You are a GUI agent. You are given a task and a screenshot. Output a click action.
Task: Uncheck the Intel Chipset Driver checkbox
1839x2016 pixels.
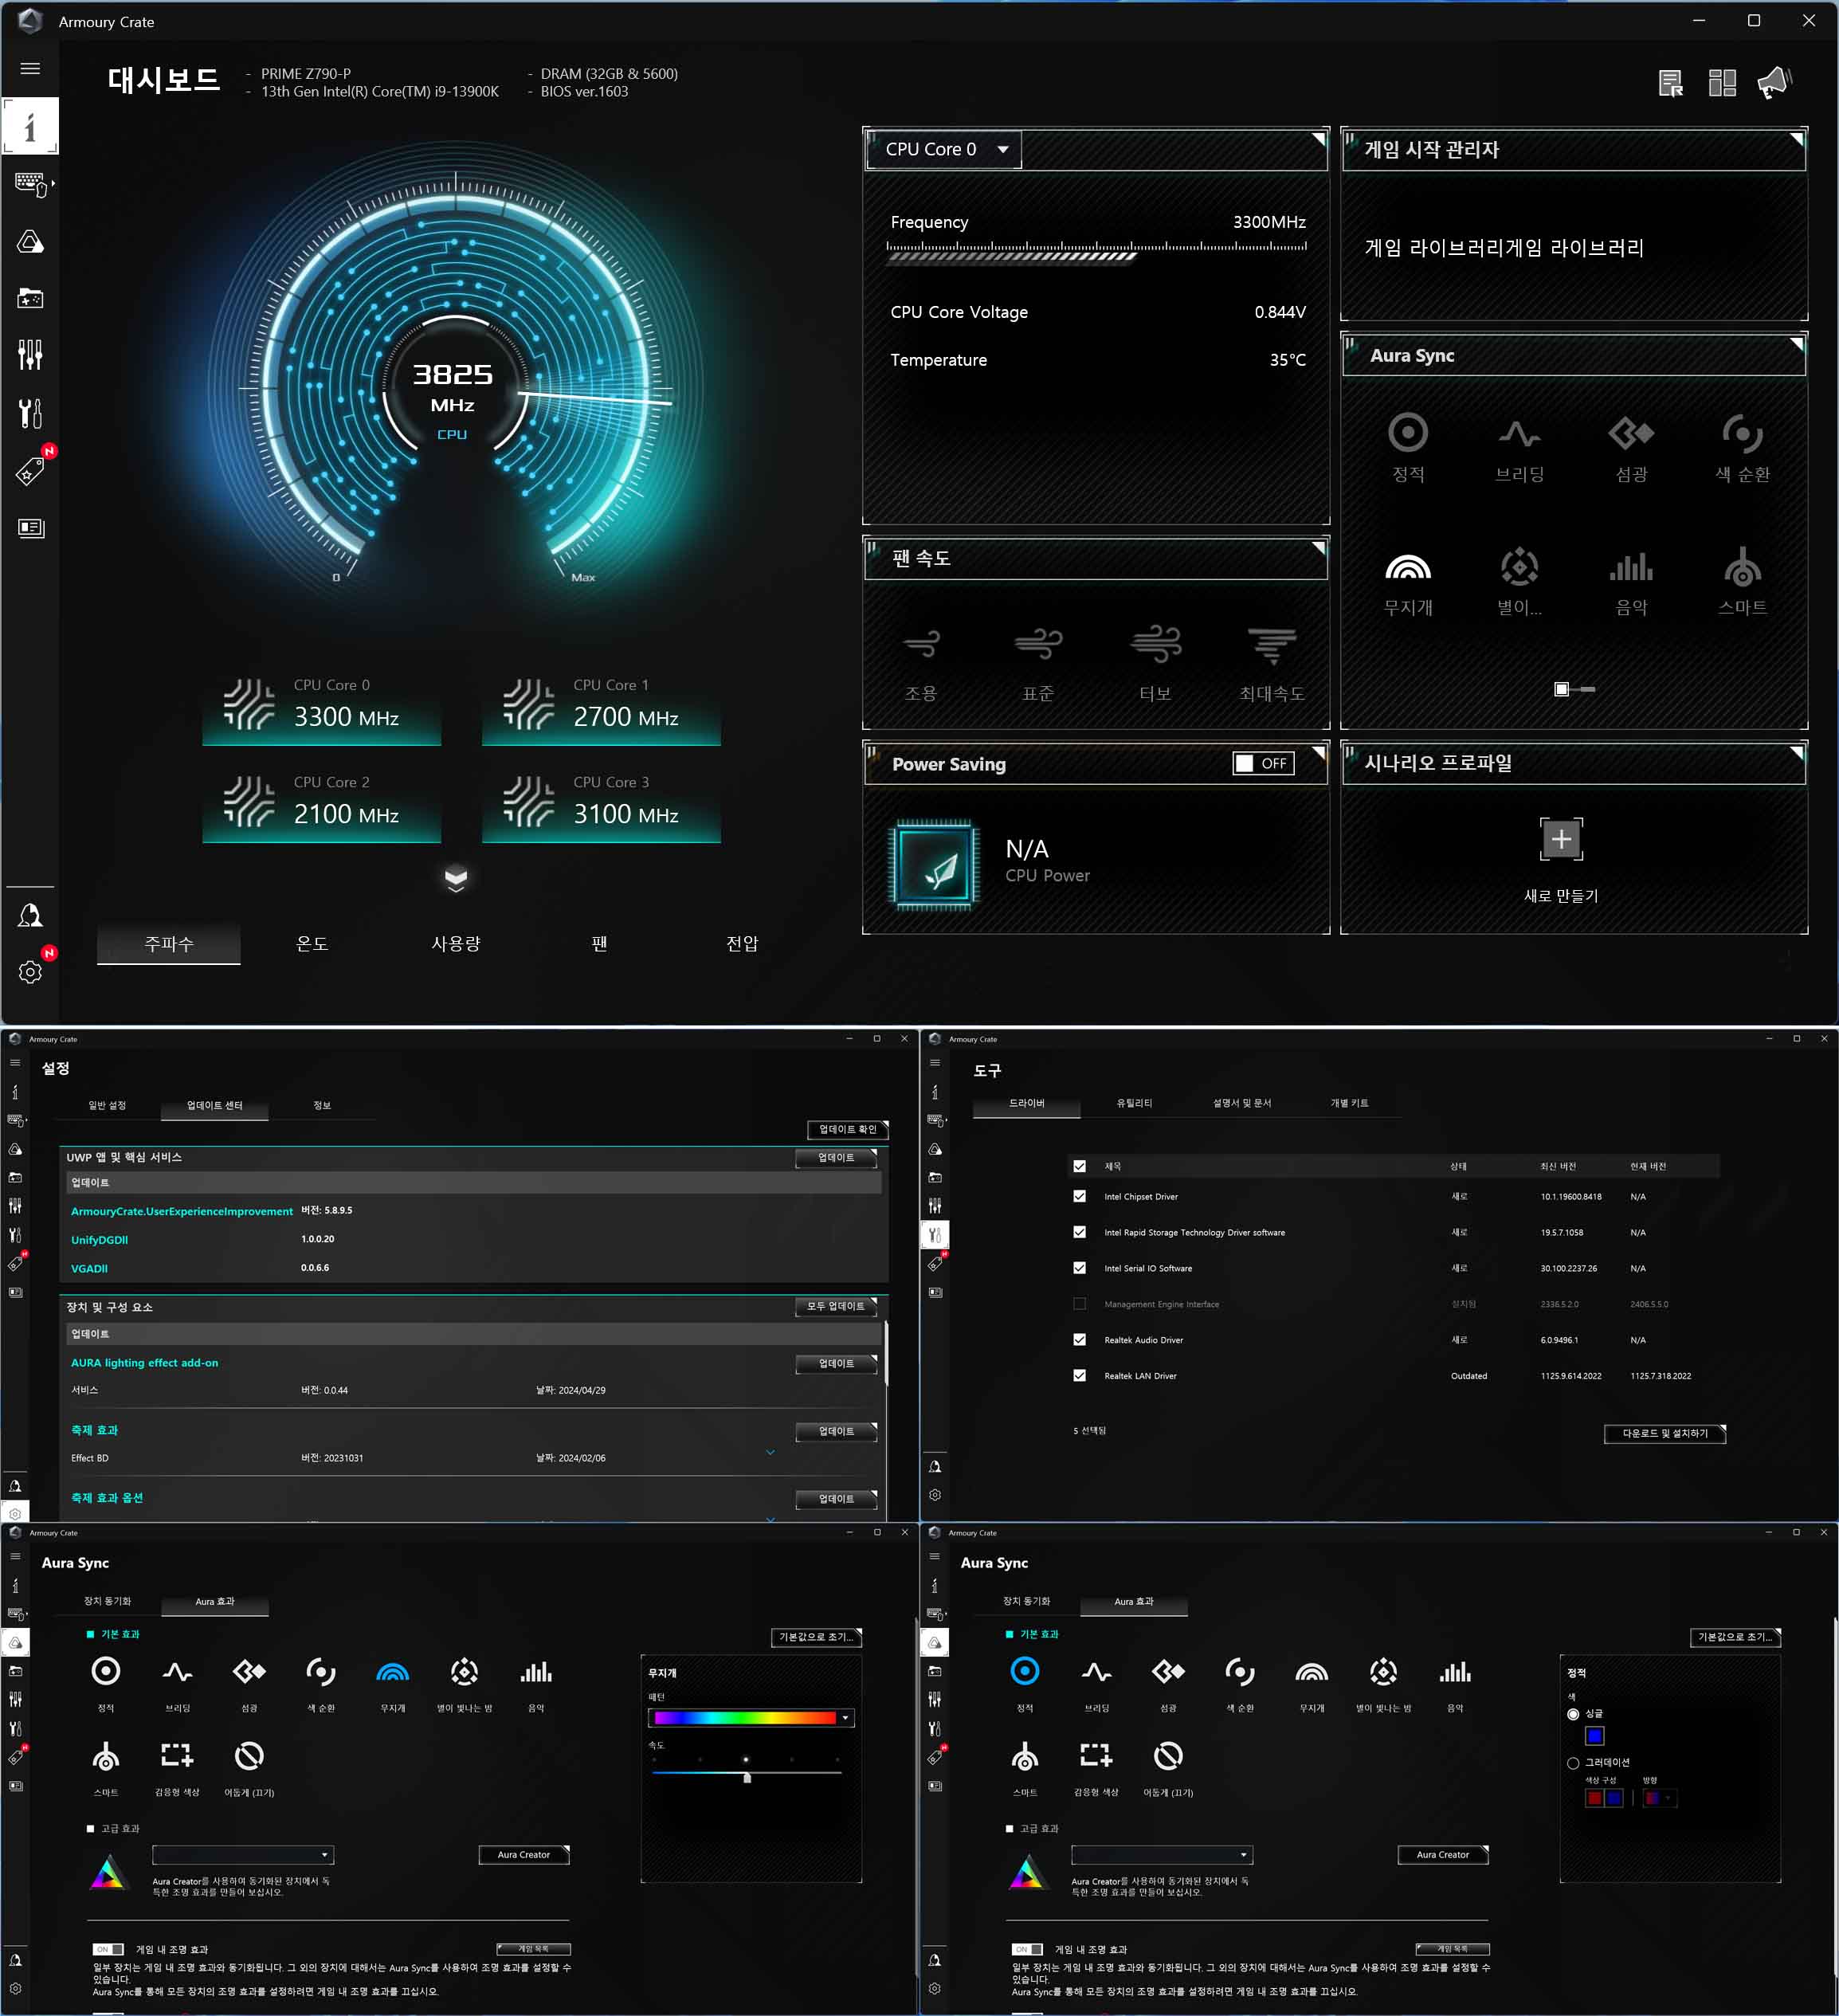click(1079, 1196)
